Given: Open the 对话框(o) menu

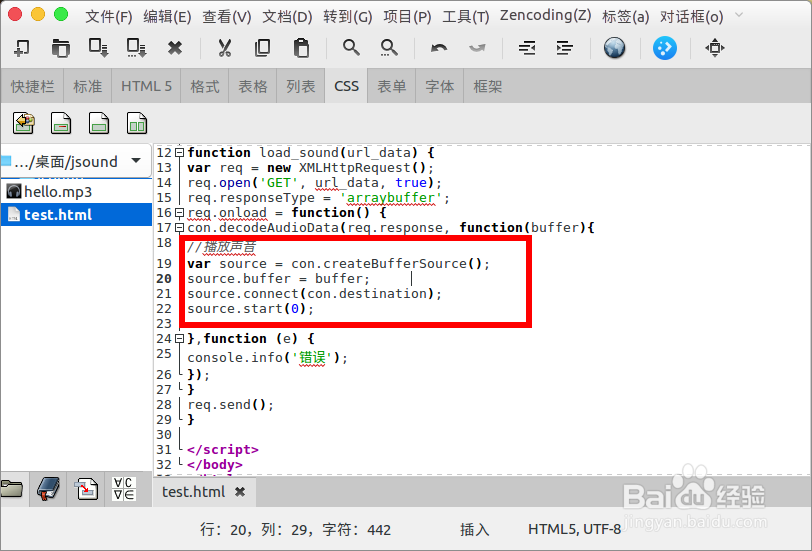Looking at the screenshot, I should [x=691, y=17].
